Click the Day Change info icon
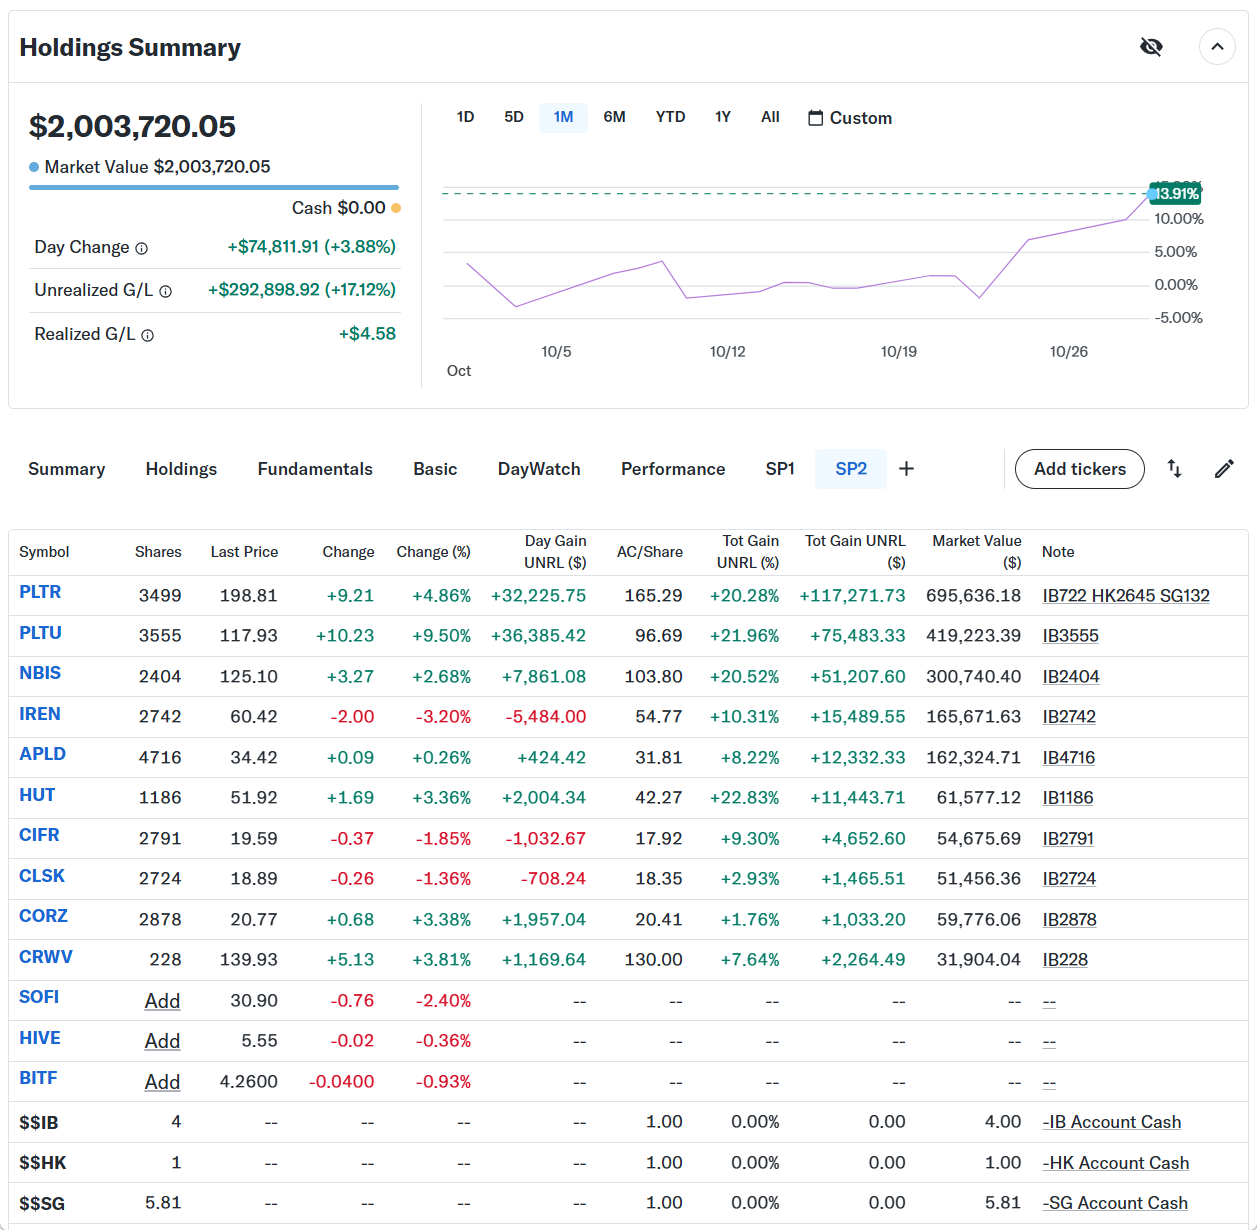The height and width of the screenshot is (1230, 1257). (x=142, y=249)
